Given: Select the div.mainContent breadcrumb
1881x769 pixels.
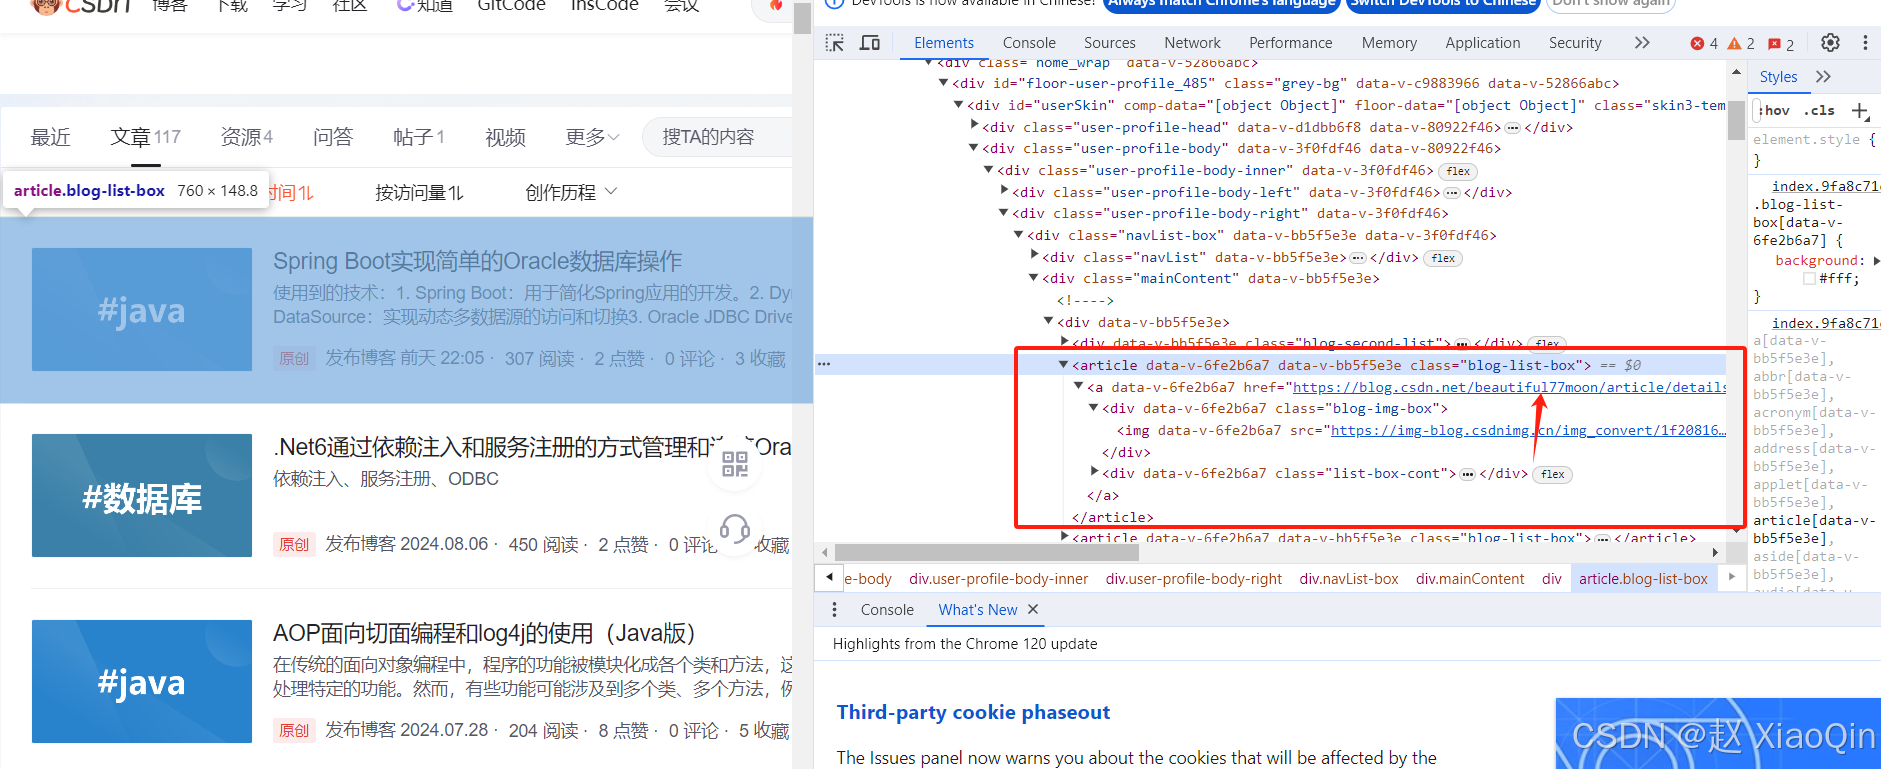Looking at the screenshot, I should [1470, 579].
